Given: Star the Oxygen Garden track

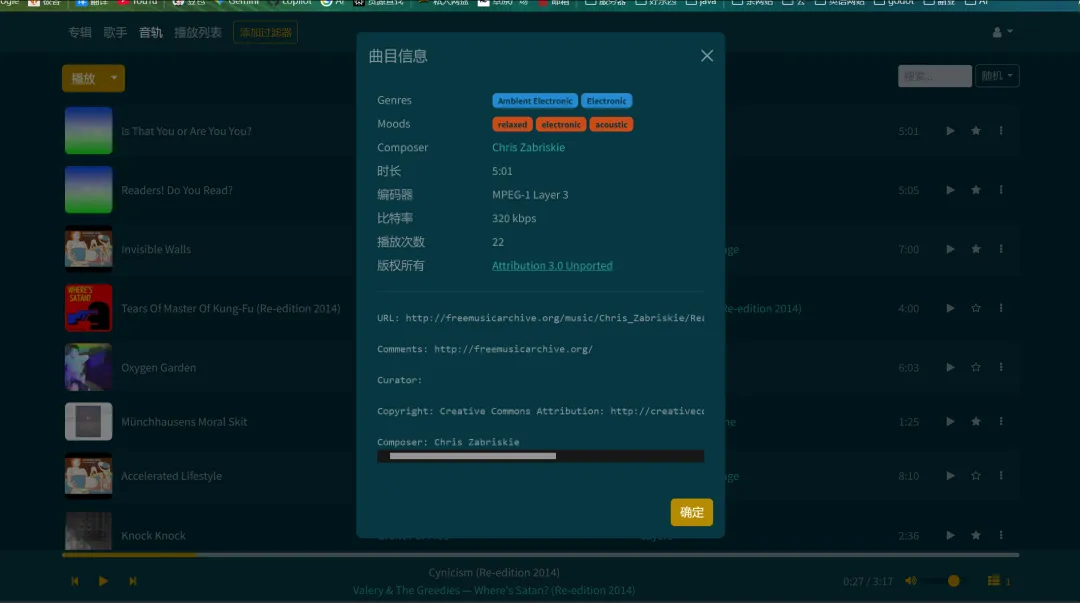Looking at the screenshot, I should click(x=975, y=367).
